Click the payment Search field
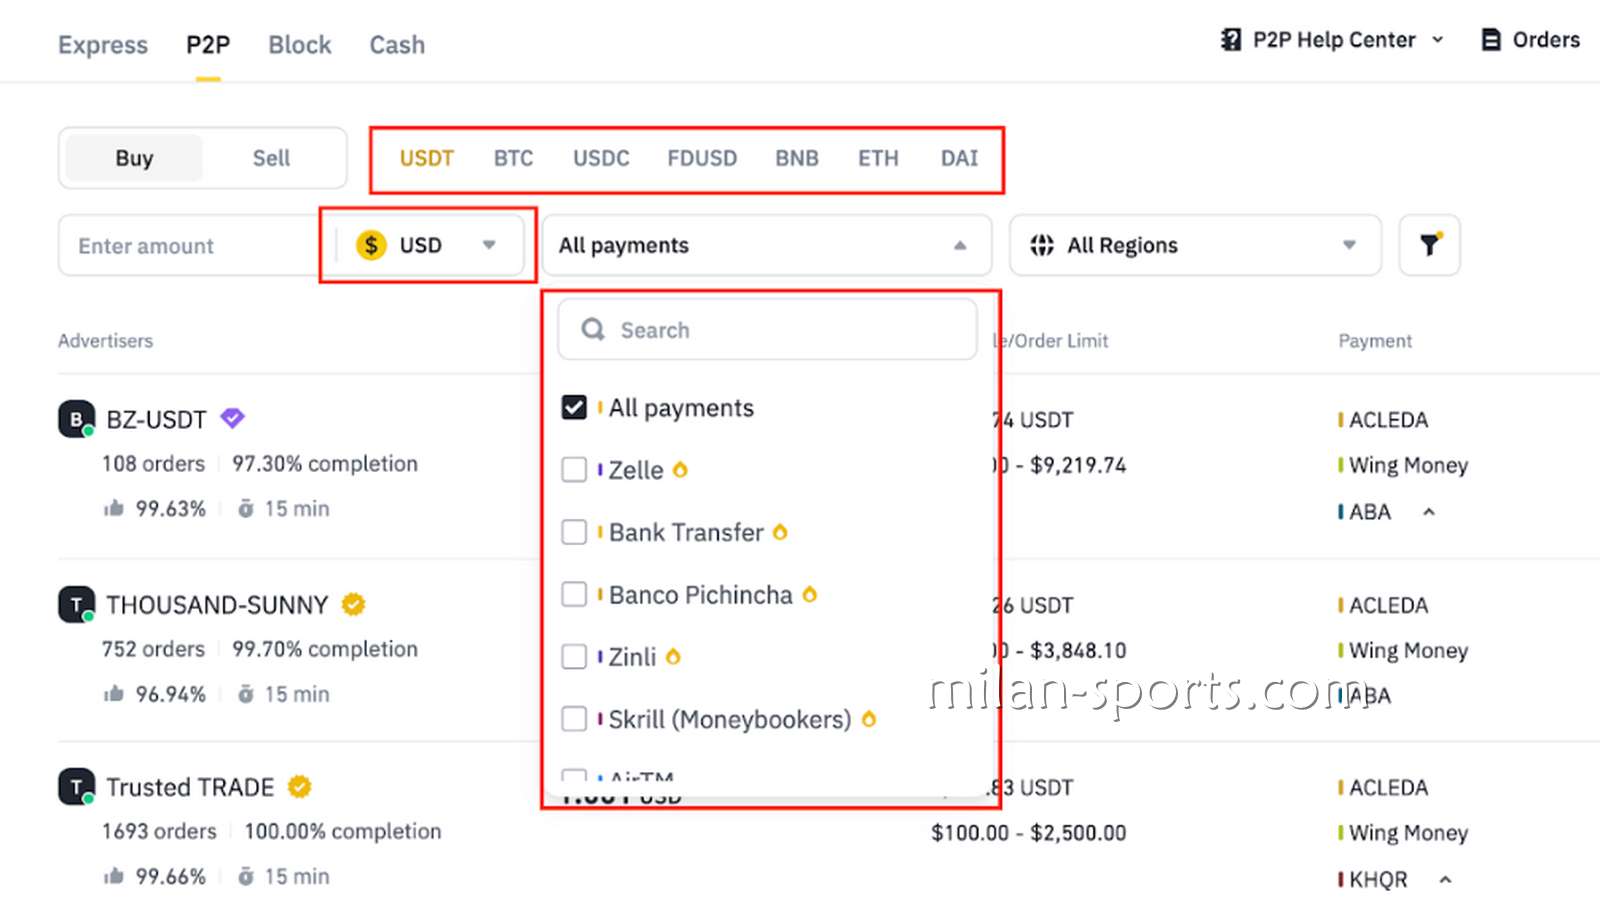The height and width of the screenshot is (900, 1600). click(767, 329)
